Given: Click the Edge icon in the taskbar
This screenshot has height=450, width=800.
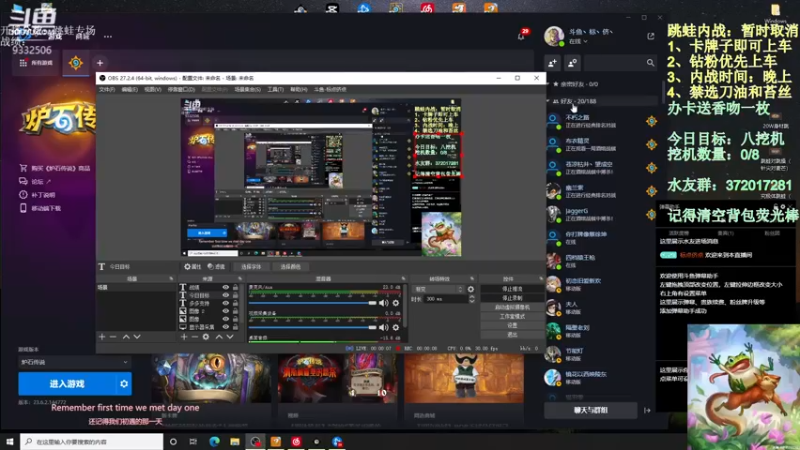Looking at the screenshot, I should tap(214, 441).
